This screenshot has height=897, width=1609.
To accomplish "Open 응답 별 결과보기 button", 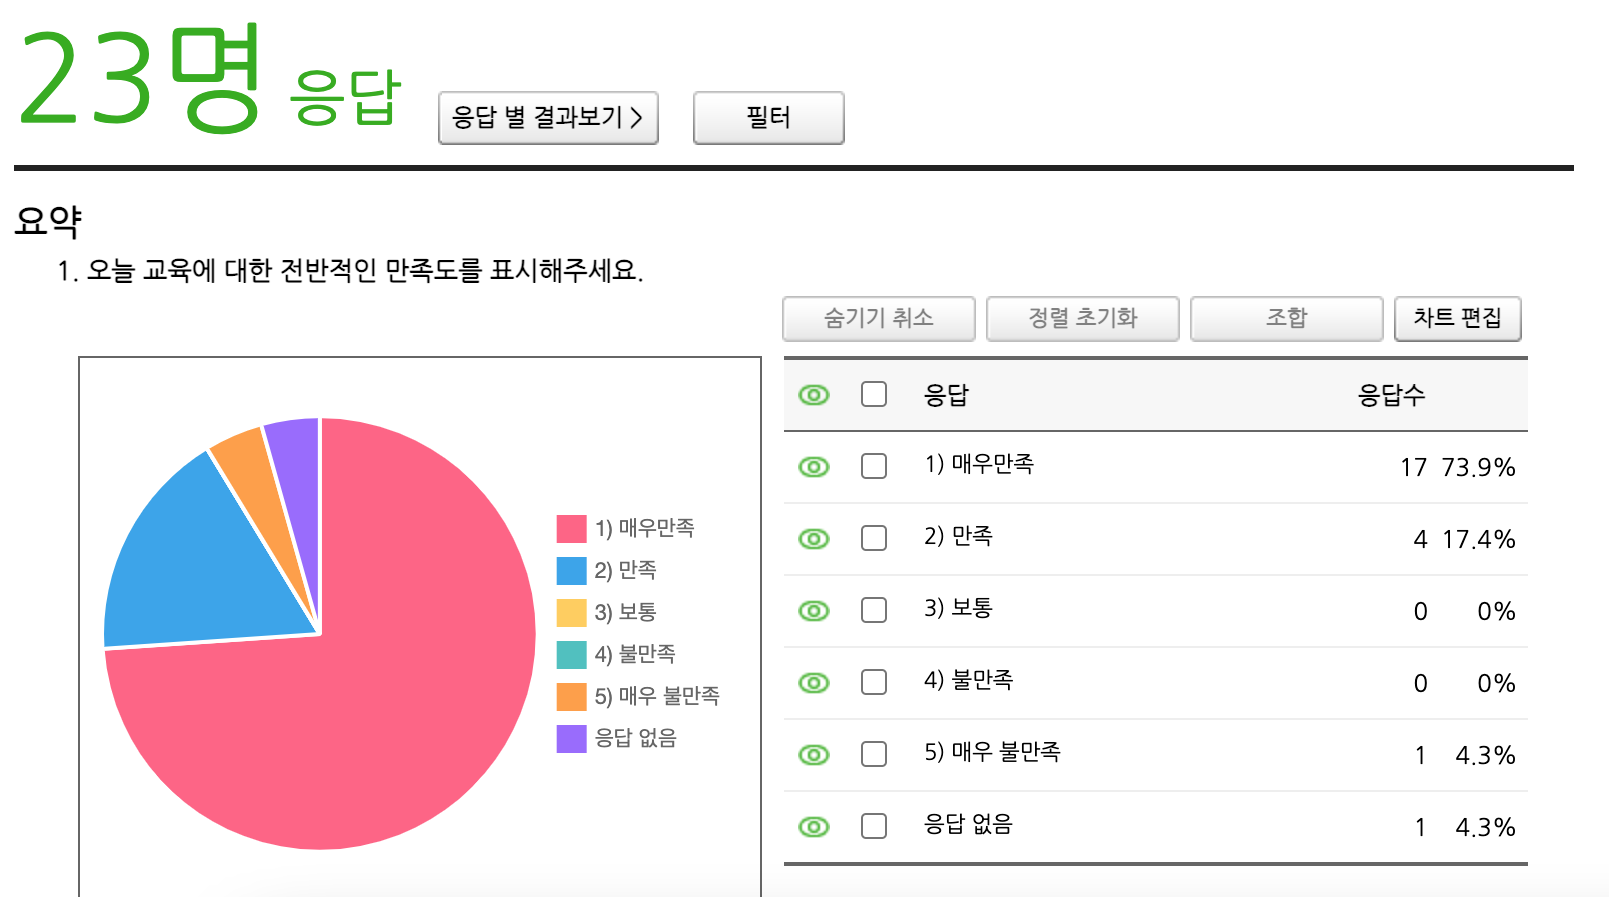I will pyautogui.click(x=548, y=118).
